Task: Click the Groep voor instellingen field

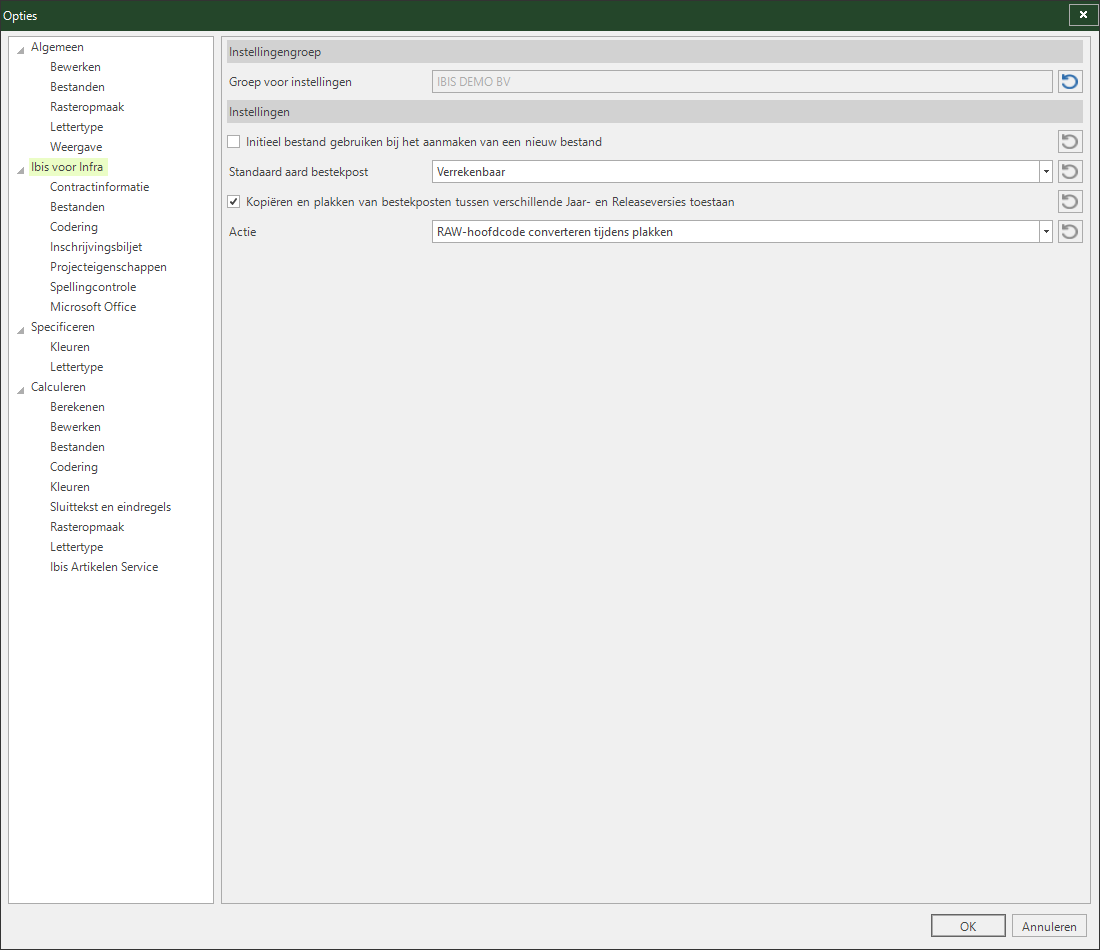Action: coord(742,81)
